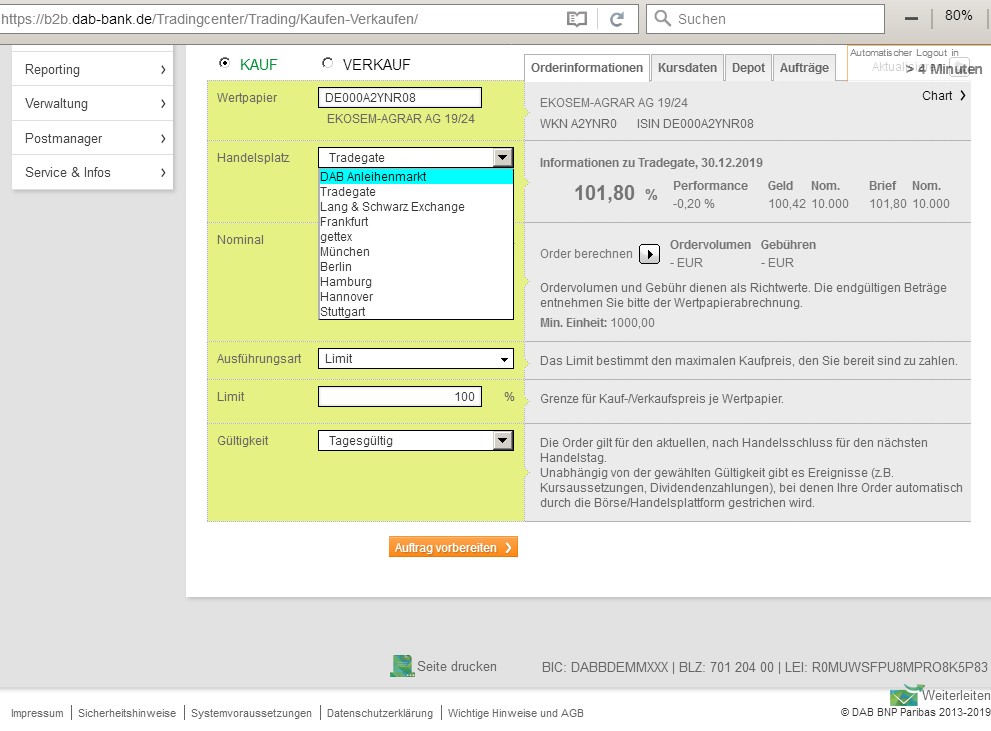Open the Impressum link
Viewport: 991px width, 731px height.
37,713
